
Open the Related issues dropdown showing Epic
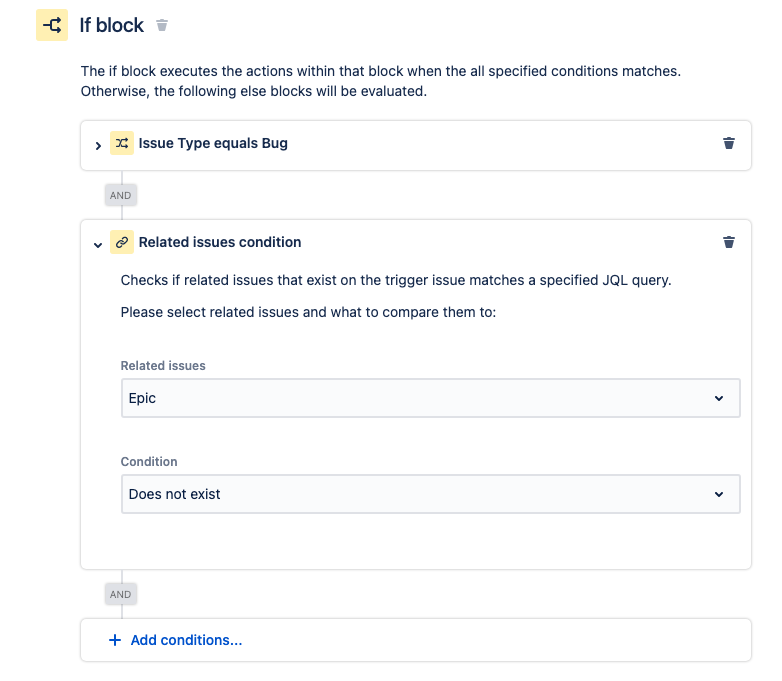(x=430, y=398)
